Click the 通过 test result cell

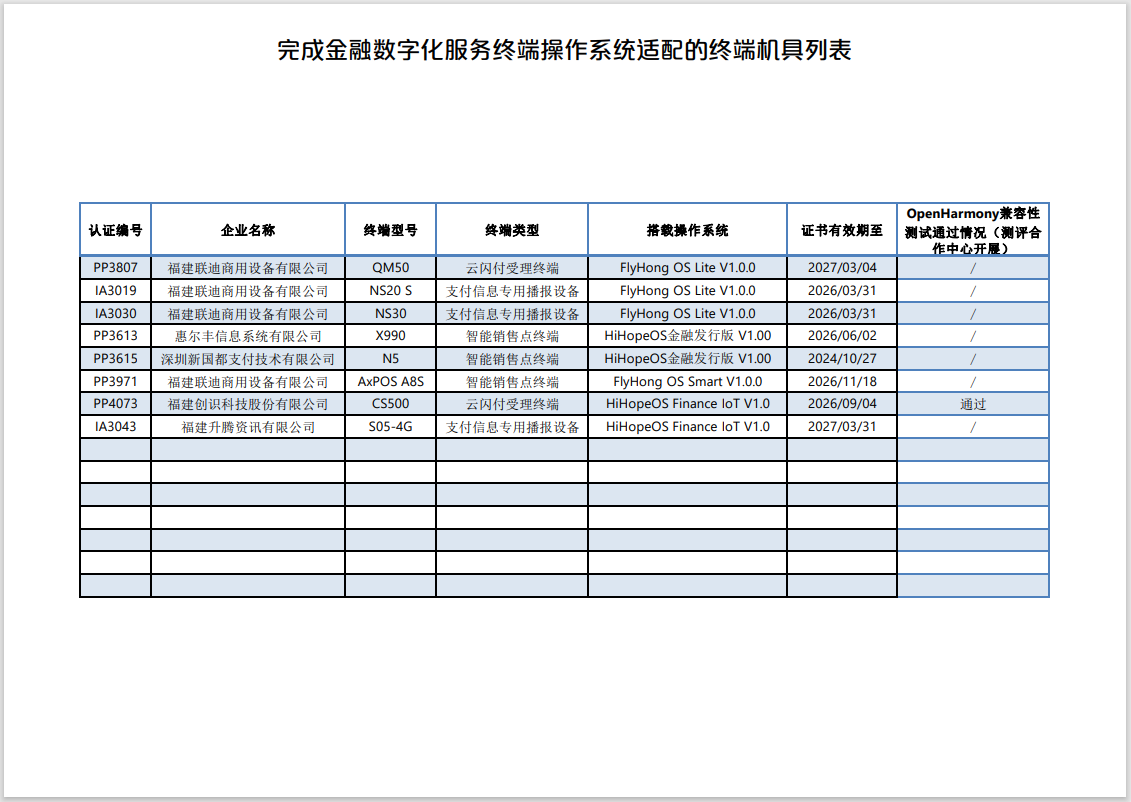[973, 404]
